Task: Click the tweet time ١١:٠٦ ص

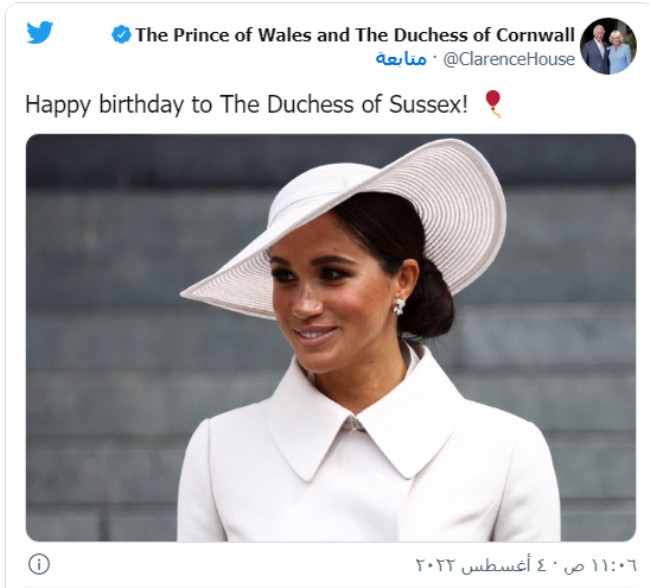Action: (x=600, y=565)
